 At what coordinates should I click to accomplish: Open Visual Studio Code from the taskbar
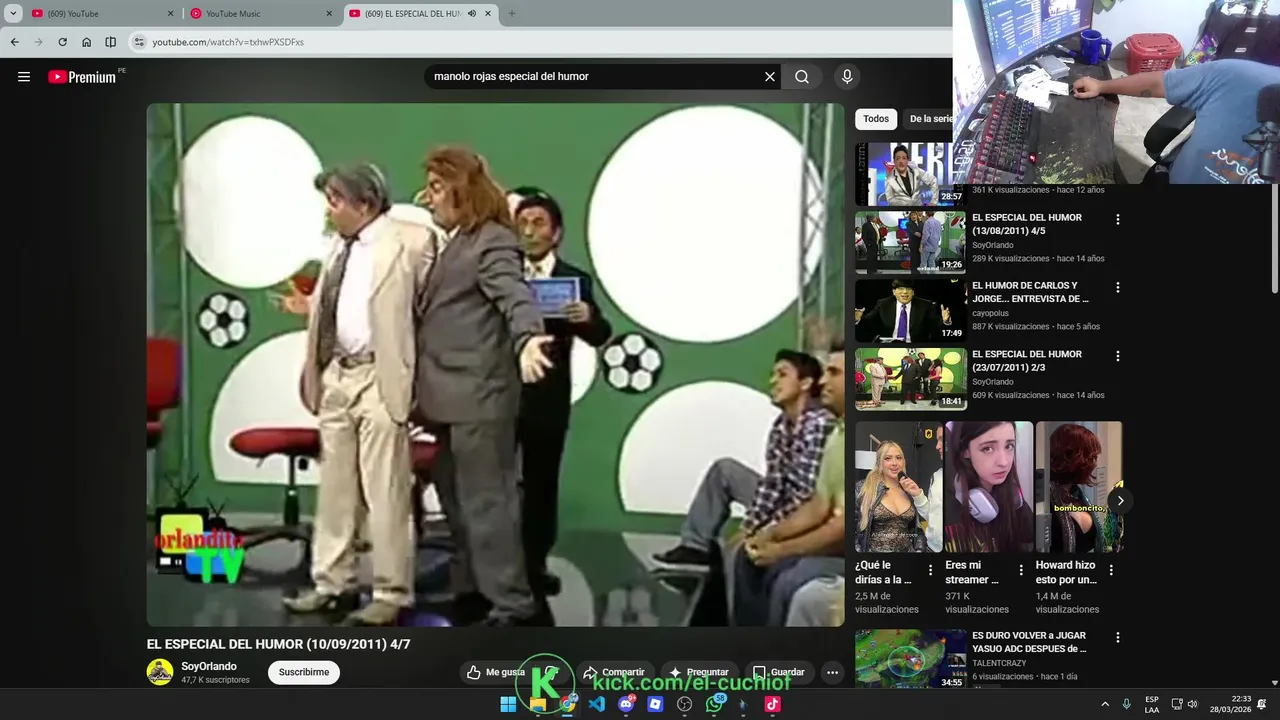click(597, 704)
